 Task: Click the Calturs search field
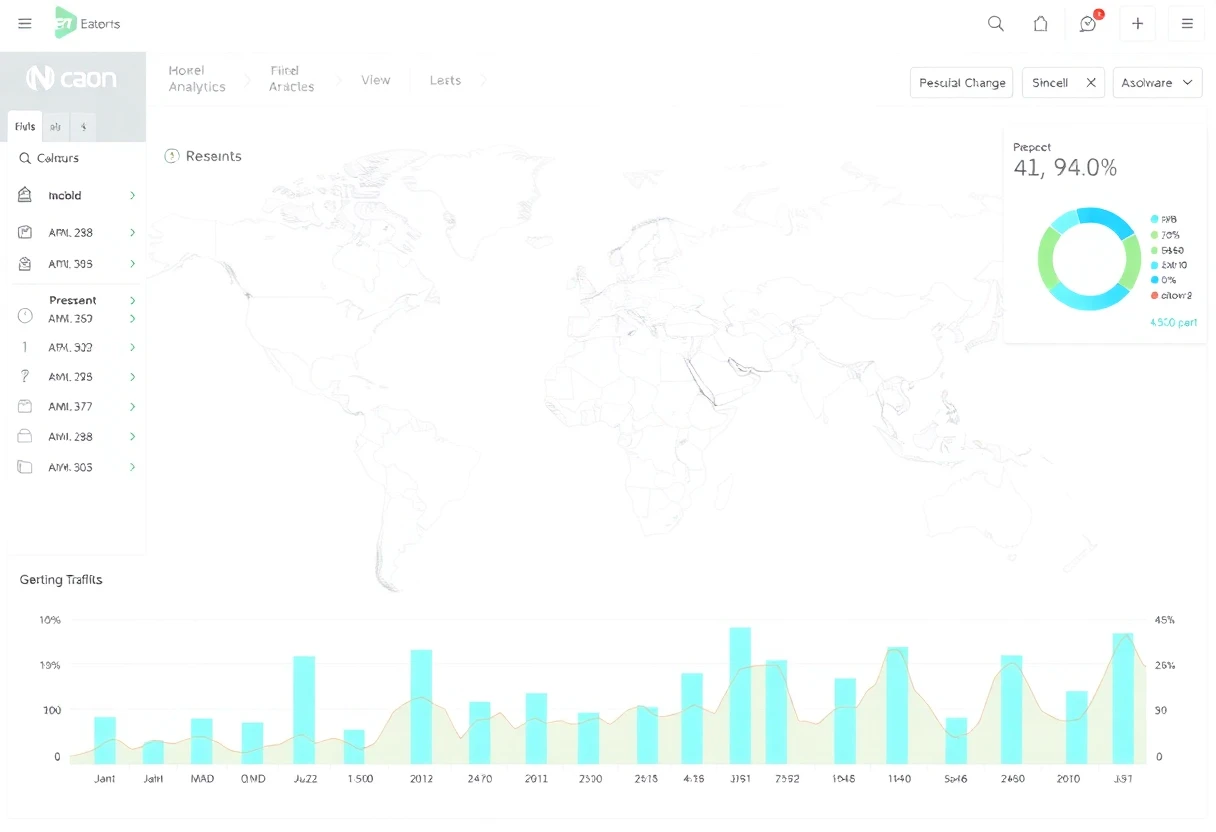[x=77, y=158]
